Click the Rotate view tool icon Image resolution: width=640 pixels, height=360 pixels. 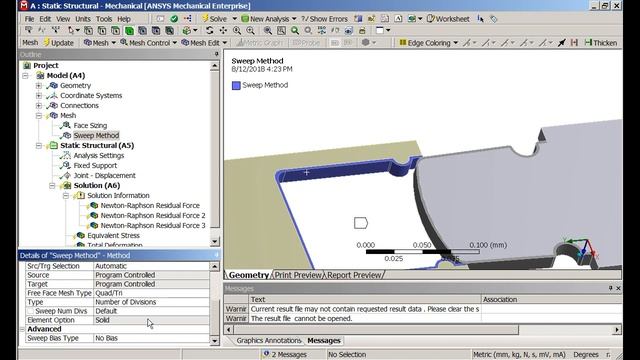coord(210,30)
